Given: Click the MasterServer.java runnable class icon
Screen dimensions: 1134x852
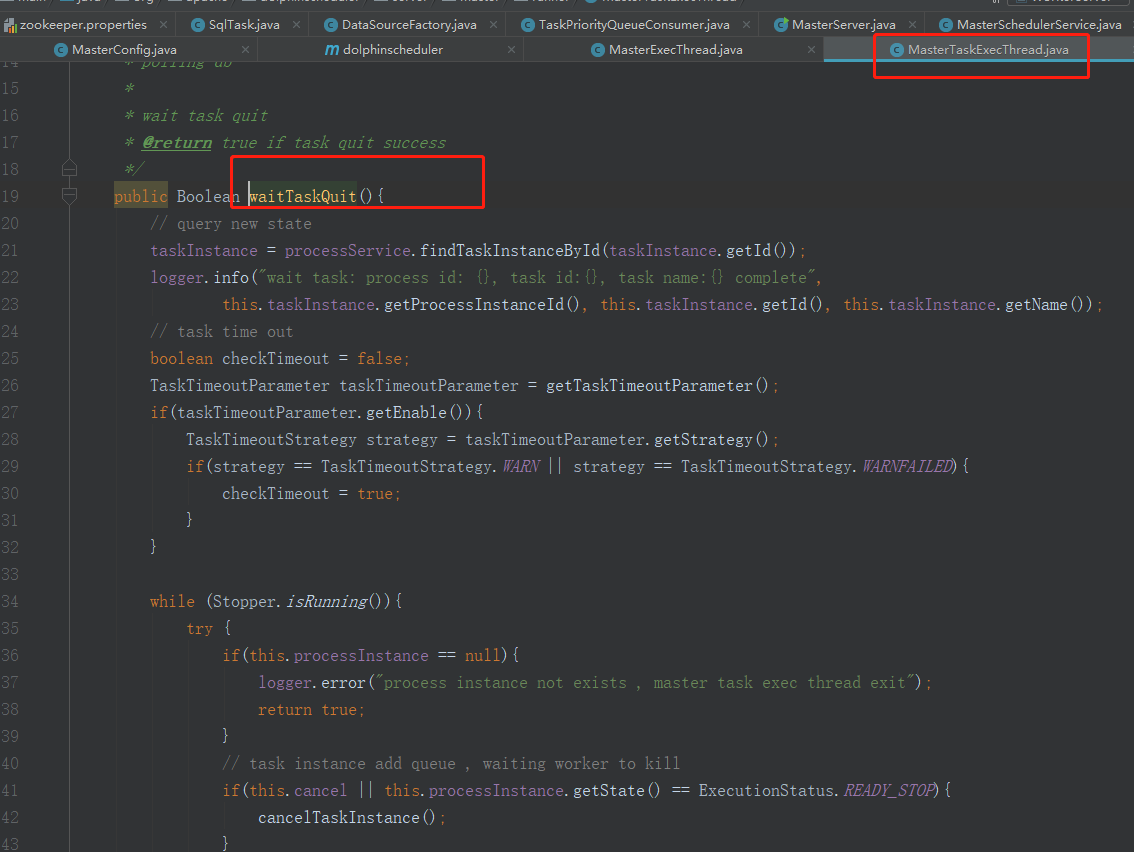Looking at the screenshot, I should pyautogui.click(x=781, y=25).
